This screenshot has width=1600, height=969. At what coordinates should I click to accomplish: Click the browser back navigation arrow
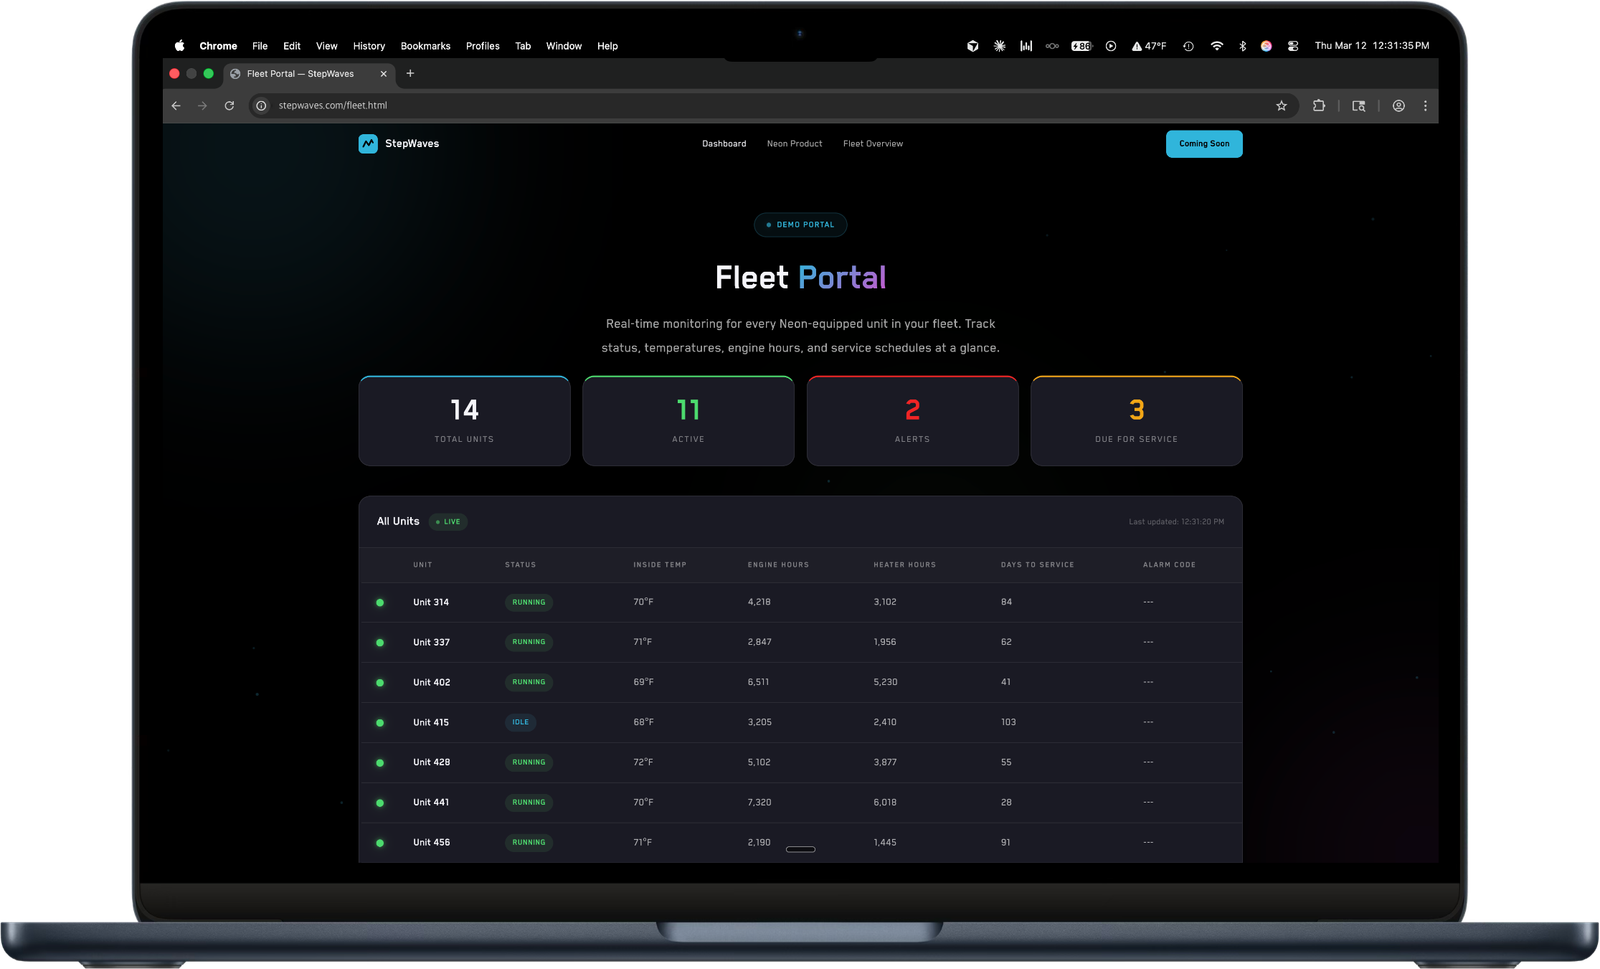176,105
